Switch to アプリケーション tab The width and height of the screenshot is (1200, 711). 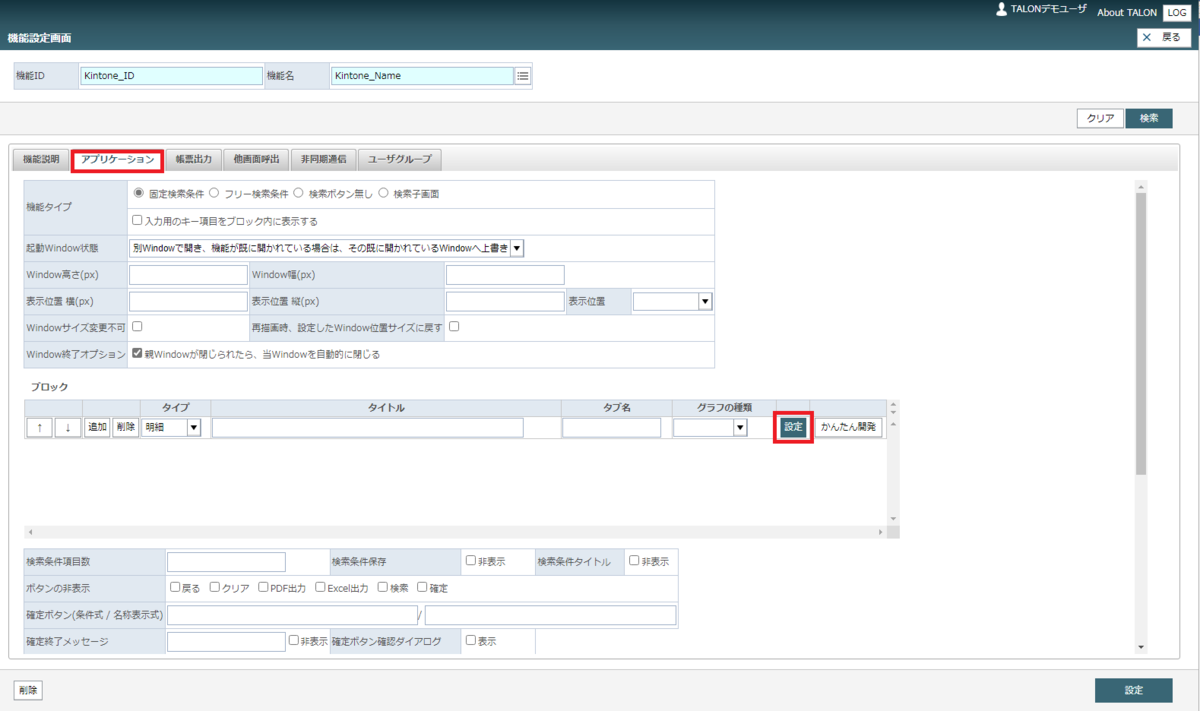point(118,159)
